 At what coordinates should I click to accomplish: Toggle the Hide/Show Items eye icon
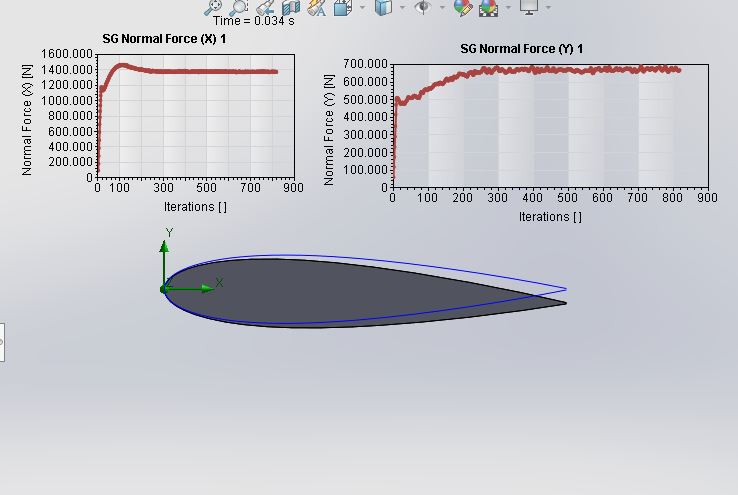coord(423,7)
